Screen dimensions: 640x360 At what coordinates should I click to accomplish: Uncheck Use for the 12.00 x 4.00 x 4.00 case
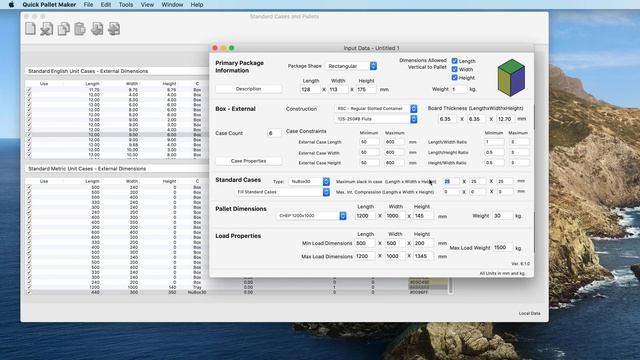(29, 95)
